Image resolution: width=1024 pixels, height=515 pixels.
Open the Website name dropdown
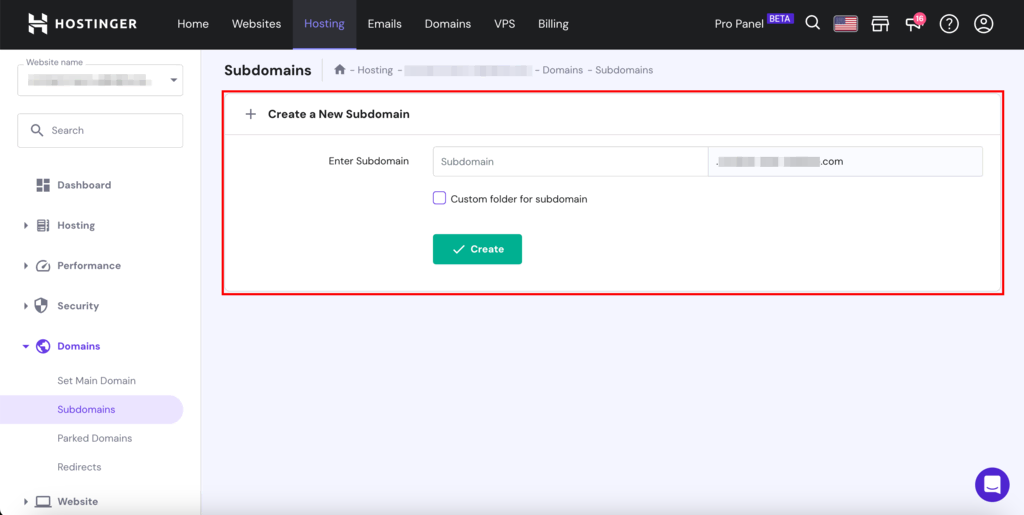[100, 80]
